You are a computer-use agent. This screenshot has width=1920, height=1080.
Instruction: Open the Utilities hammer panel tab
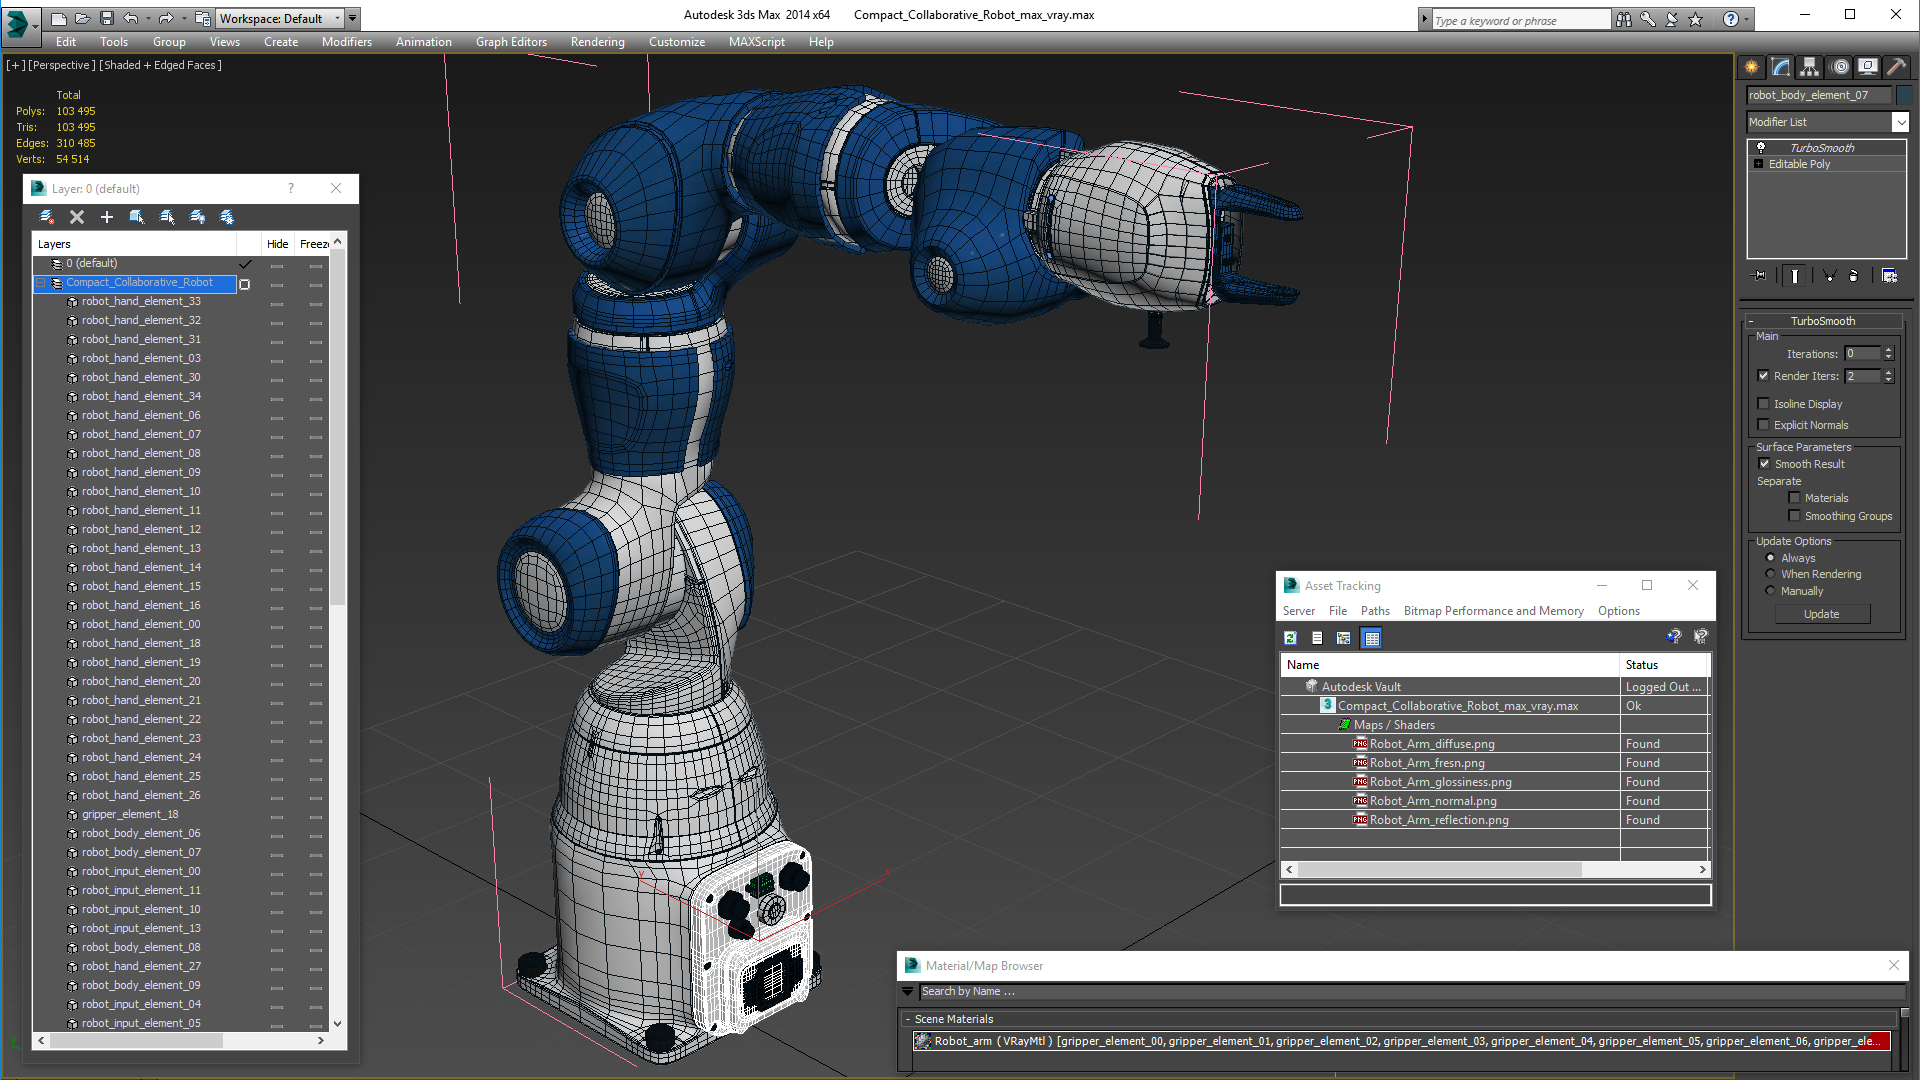1896,67
